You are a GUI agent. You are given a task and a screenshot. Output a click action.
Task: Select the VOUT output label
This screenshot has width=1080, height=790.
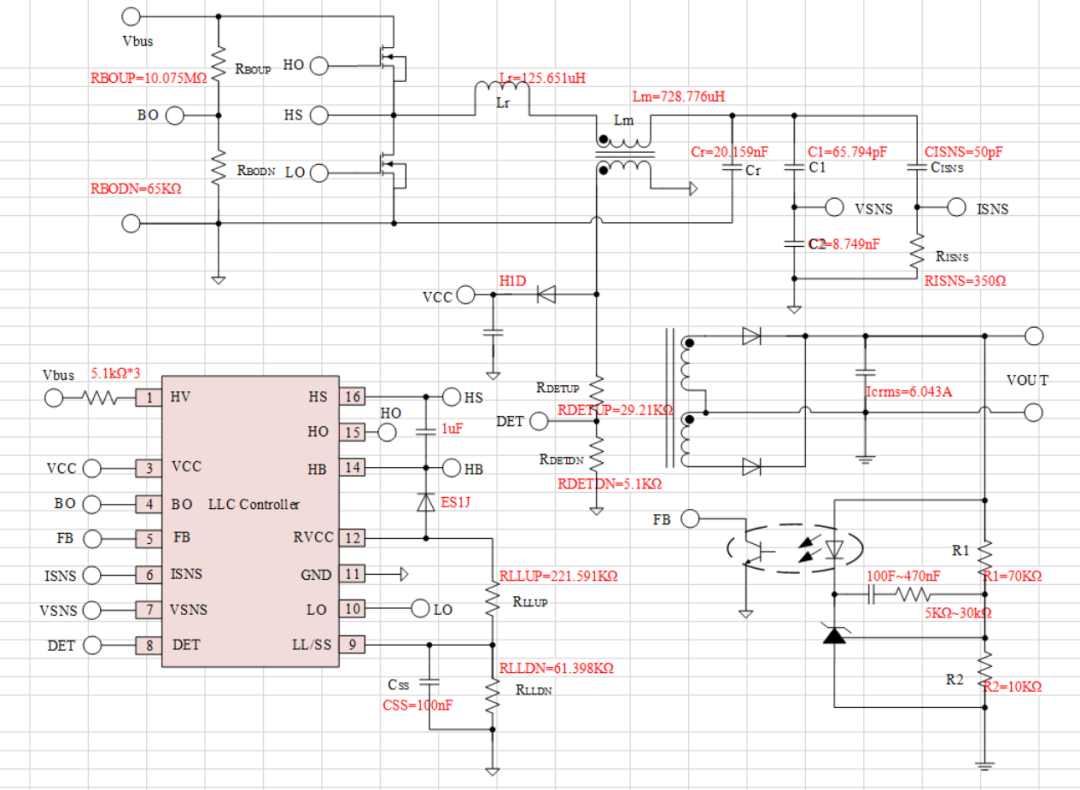tap(1028, 380)
